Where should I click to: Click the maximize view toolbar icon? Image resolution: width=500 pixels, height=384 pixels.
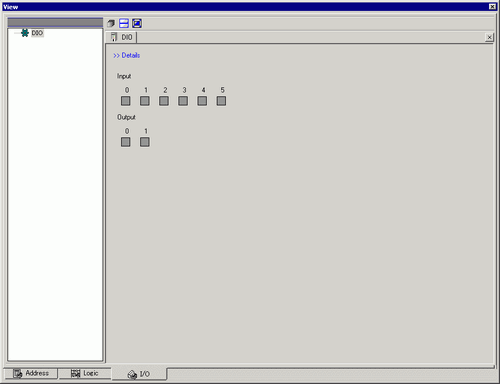coord(137,23)
